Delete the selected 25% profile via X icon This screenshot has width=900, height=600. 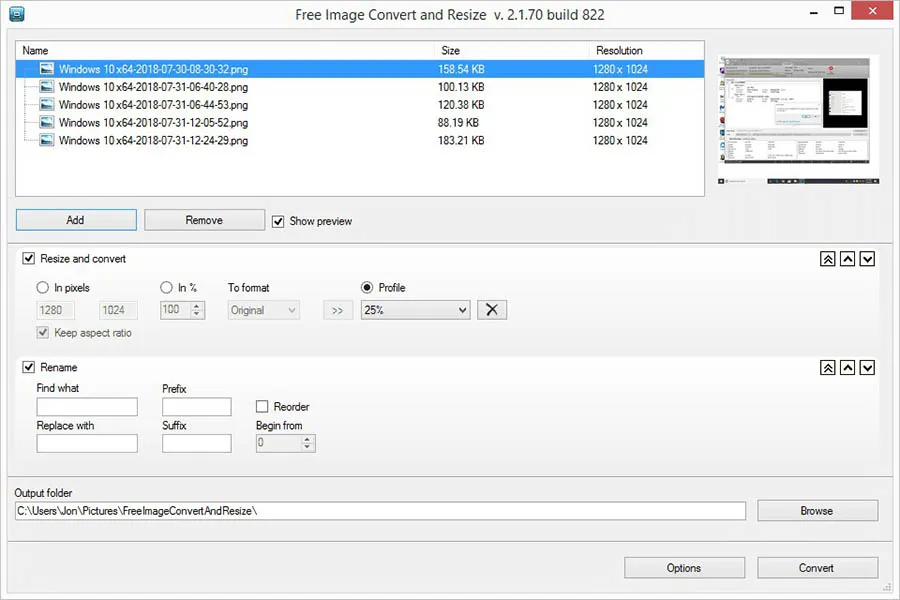491,310
